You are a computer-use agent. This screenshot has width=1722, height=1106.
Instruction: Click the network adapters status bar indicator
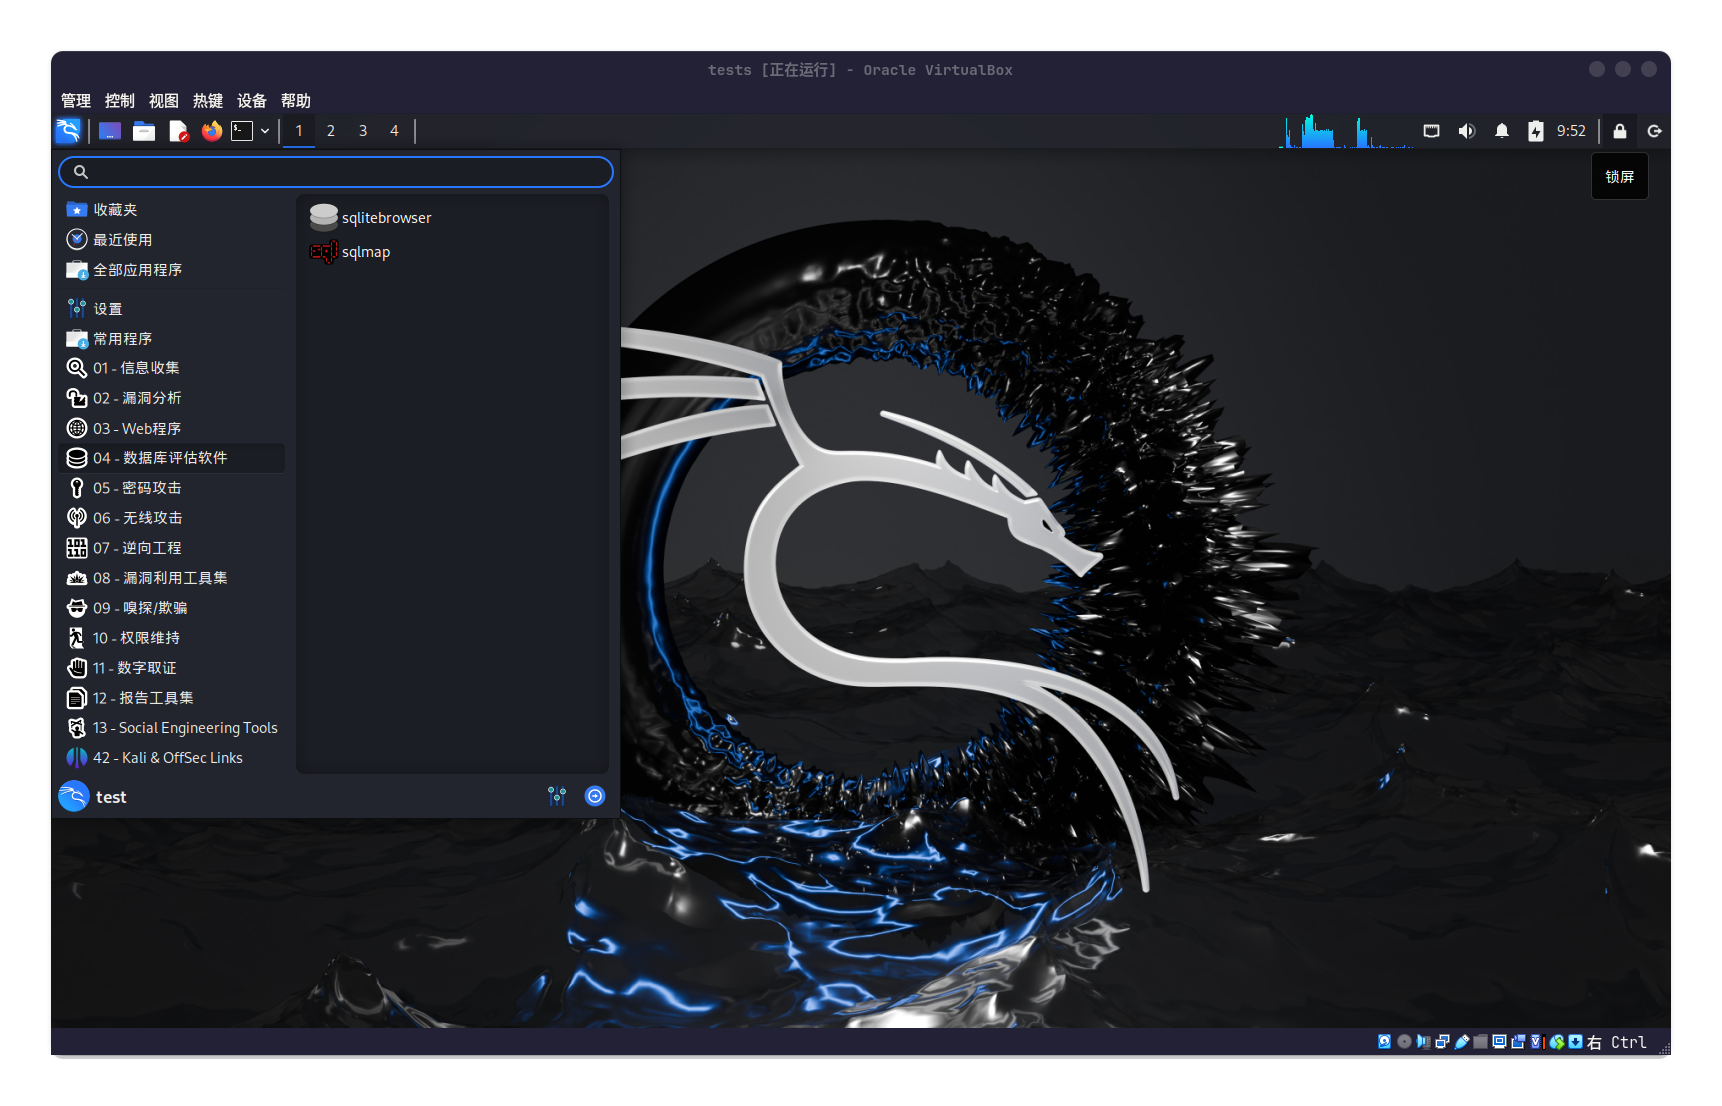pyautogui.click(x=1442, y=1042)
